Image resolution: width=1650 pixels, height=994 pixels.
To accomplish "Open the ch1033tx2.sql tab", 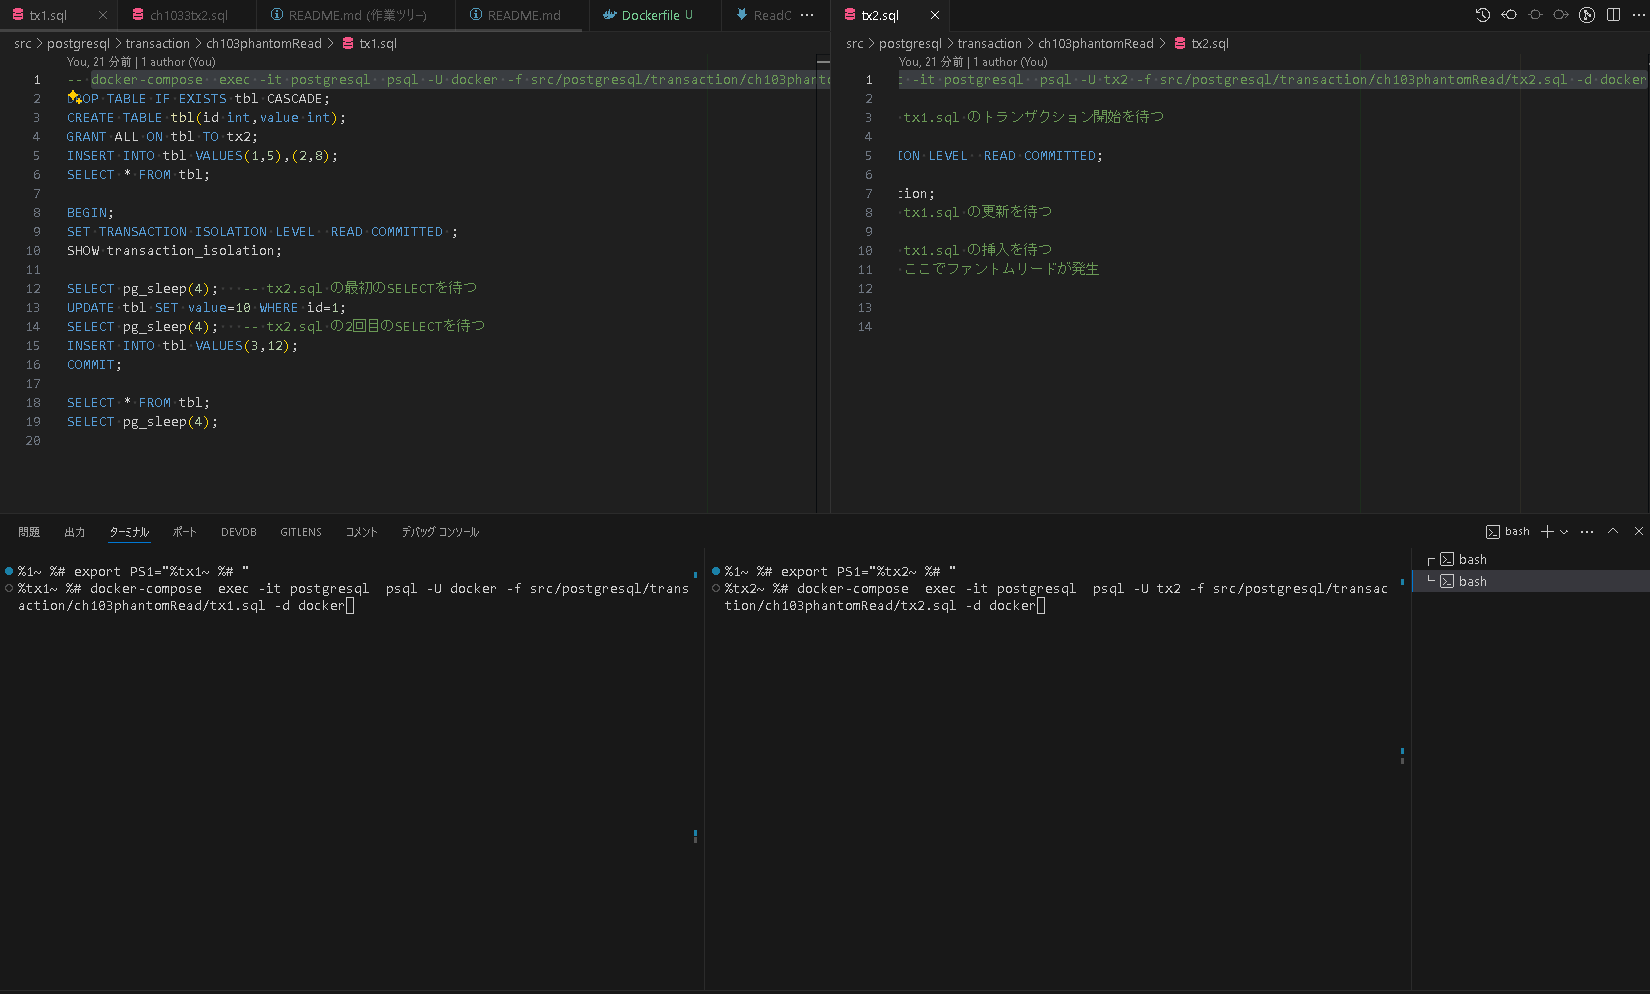I will pyautogui.click(x=188, y=16).
